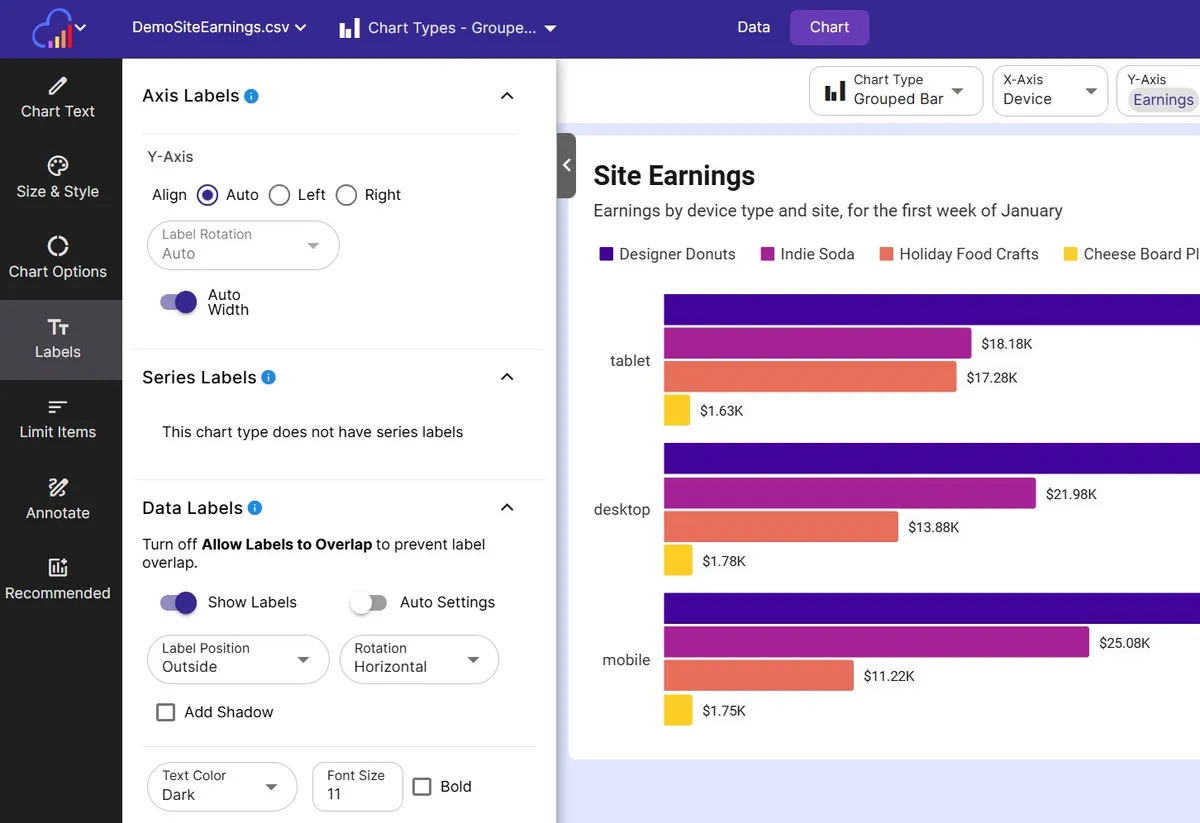Open the X-Axis Device dropdown
The width and height of the screenshot is (1200, 823).
click(1050, 91)
